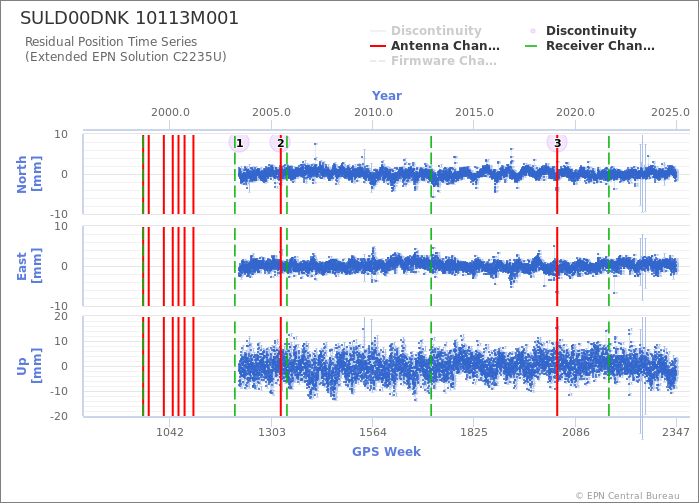Image resolution: width=700 pixels, height=504 pixels.
Task: Click the 2347 GPS week tick label
Action: [x=676, y=432]
